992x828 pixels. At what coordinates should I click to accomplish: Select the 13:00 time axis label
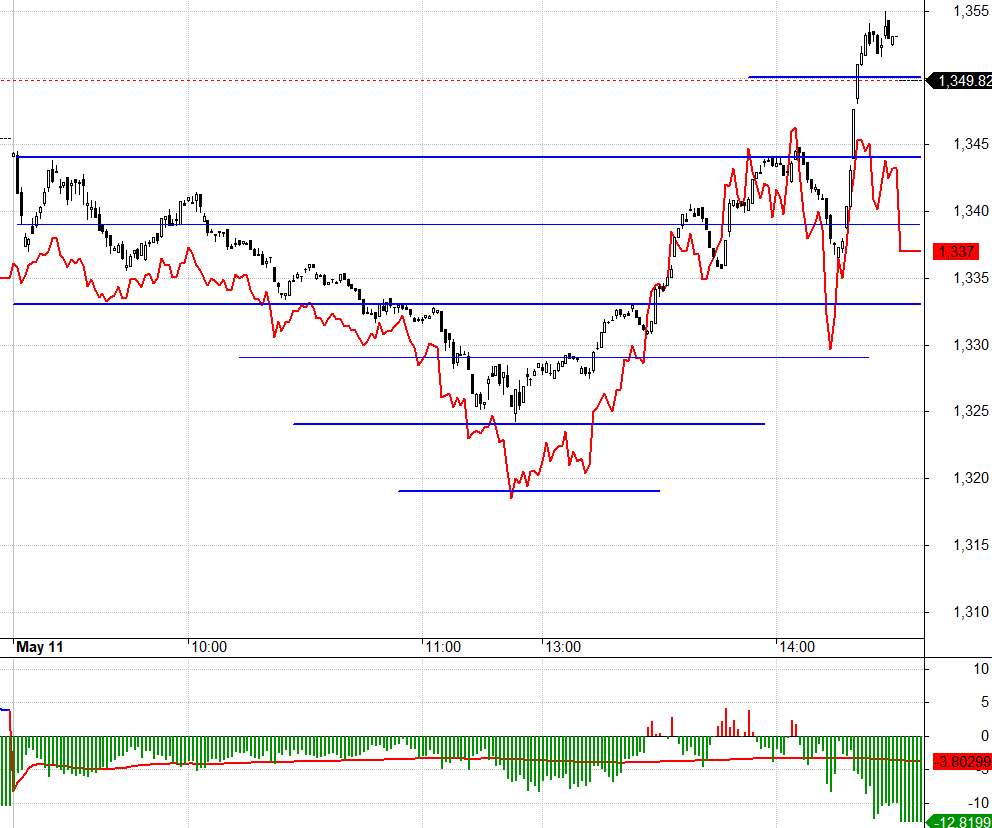click(563, 647)
